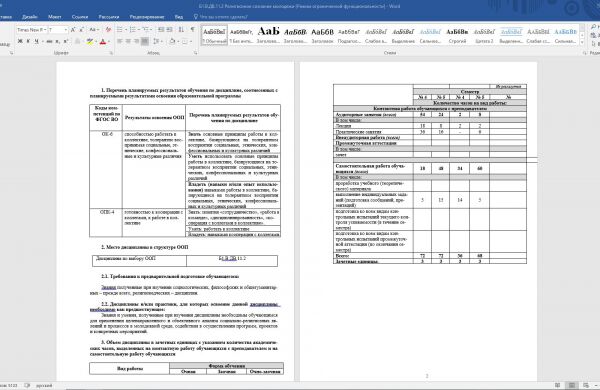Image resolution: width=600 pixels, height=390 pixels.
Task: Apply borders to selection
Action: tap(185, 41)
